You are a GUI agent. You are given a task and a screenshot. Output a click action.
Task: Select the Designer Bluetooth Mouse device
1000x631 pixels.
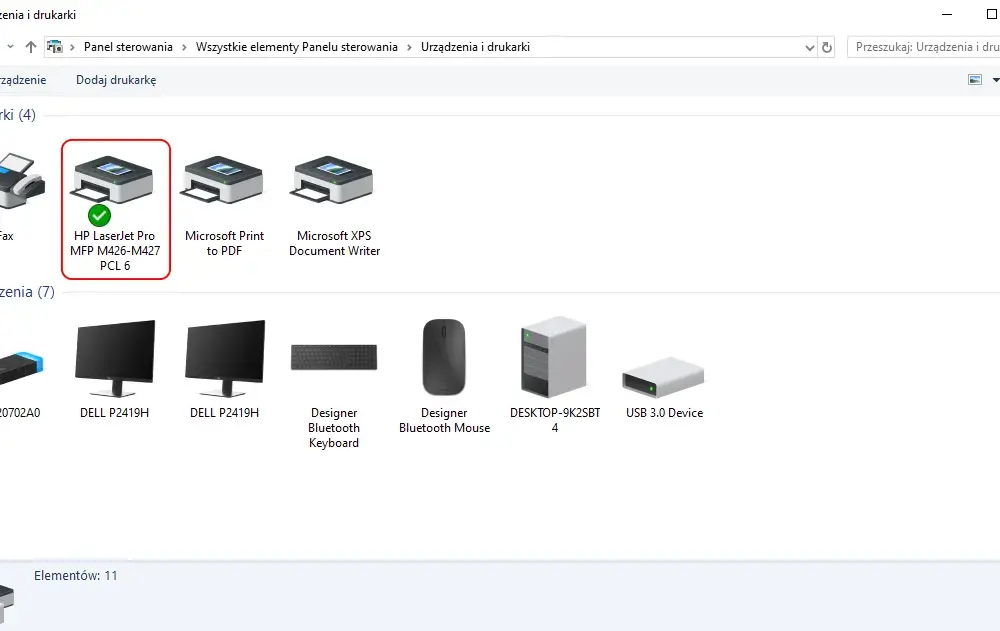click(x=445, y=376)
